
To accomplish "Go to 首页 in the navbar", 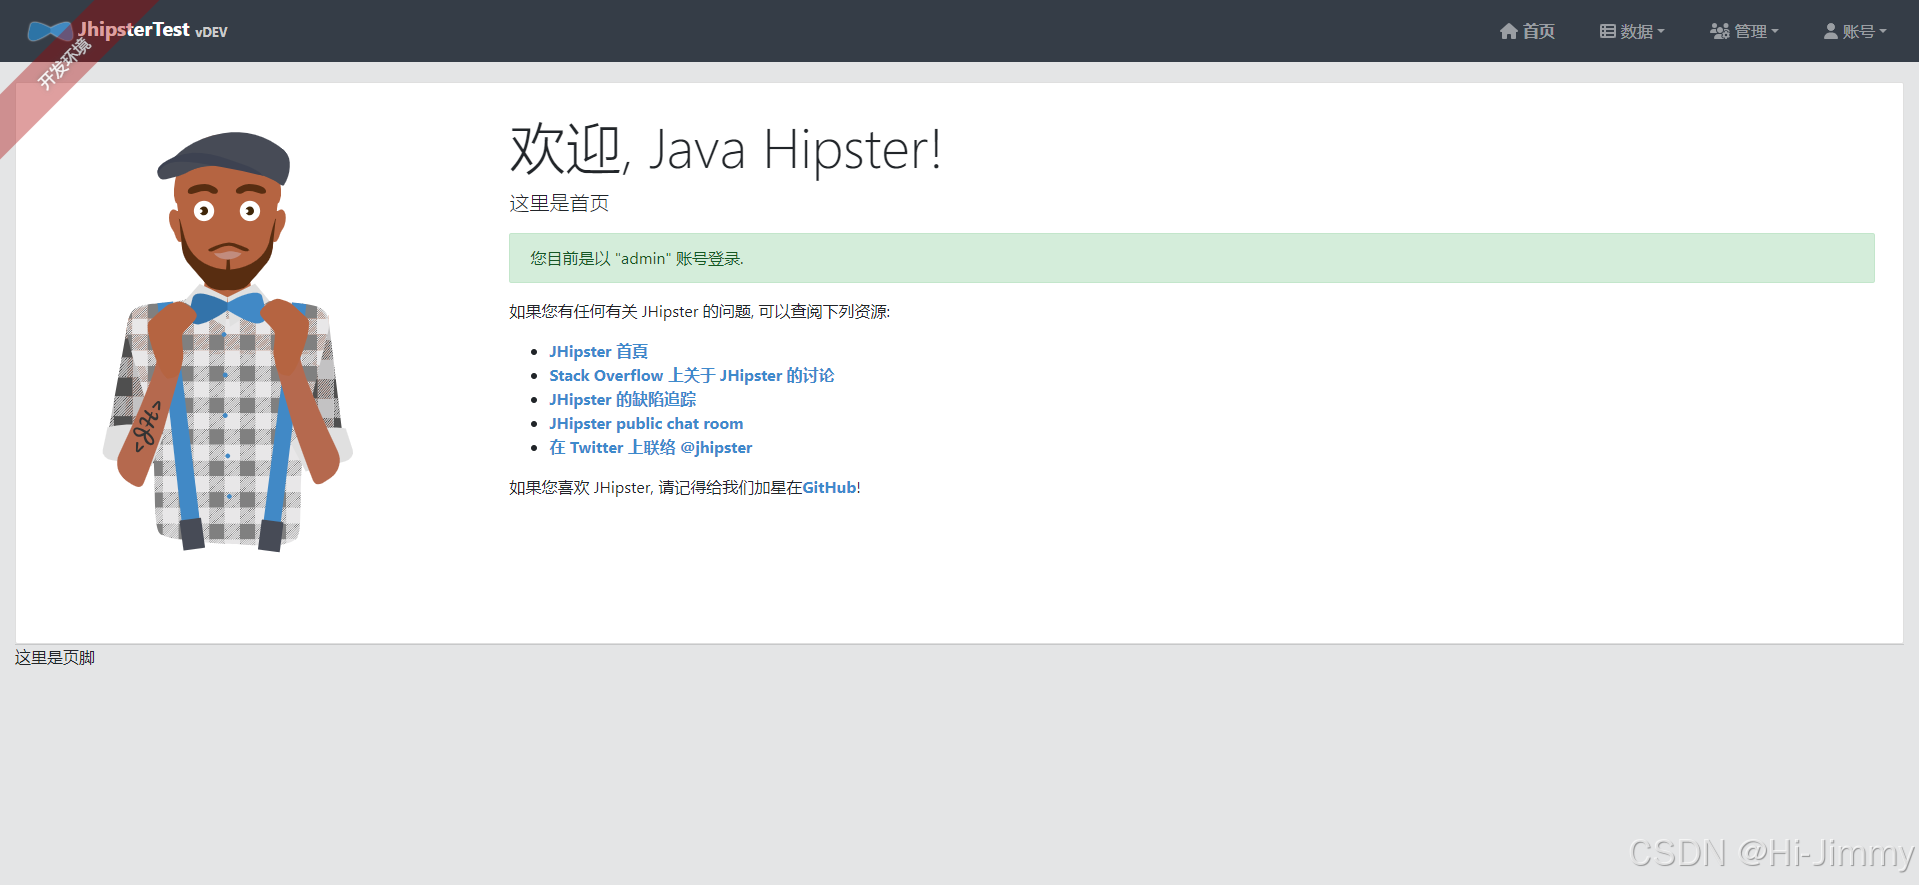I will coord(1527,31).
